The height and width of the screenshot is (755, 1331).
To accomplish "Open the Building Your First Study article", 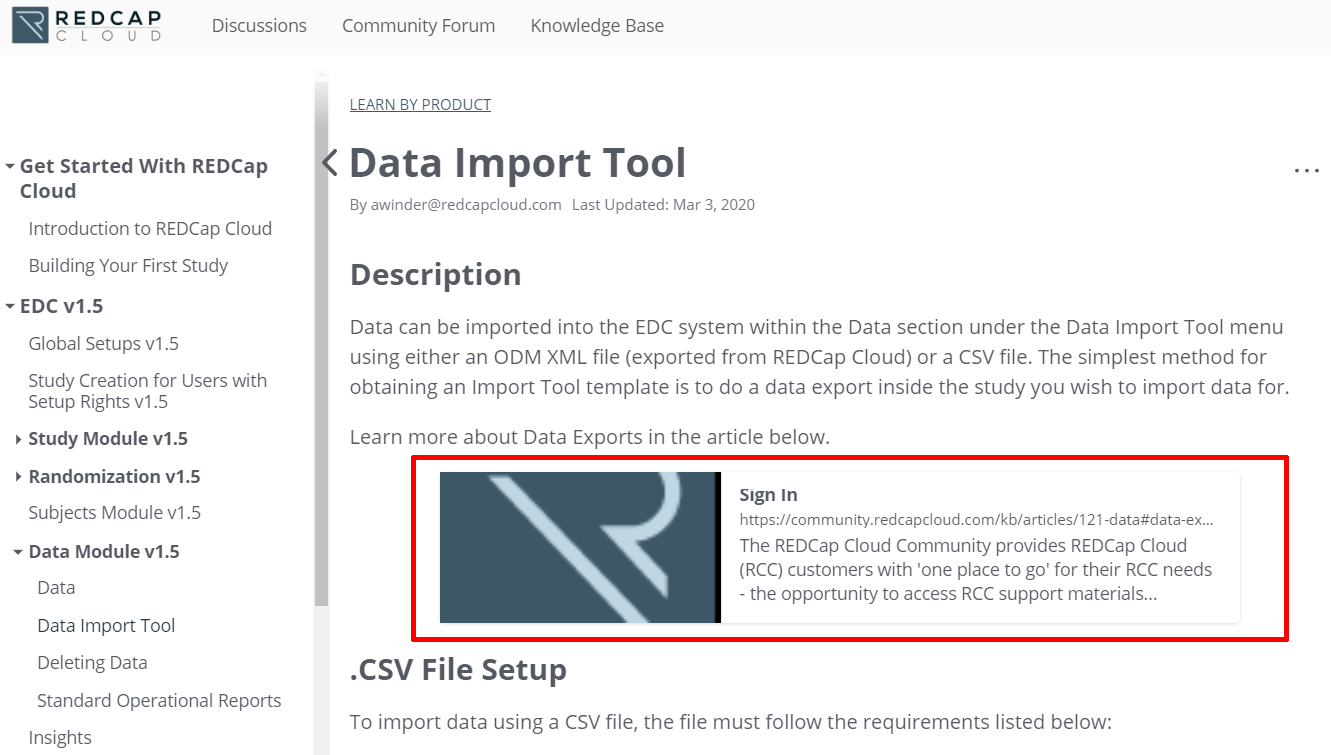I will [128, 266].
